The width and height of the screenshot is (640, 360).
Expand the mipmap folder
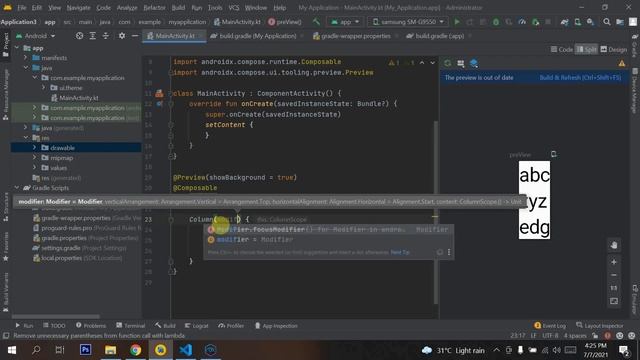click(x=35, y=158)
